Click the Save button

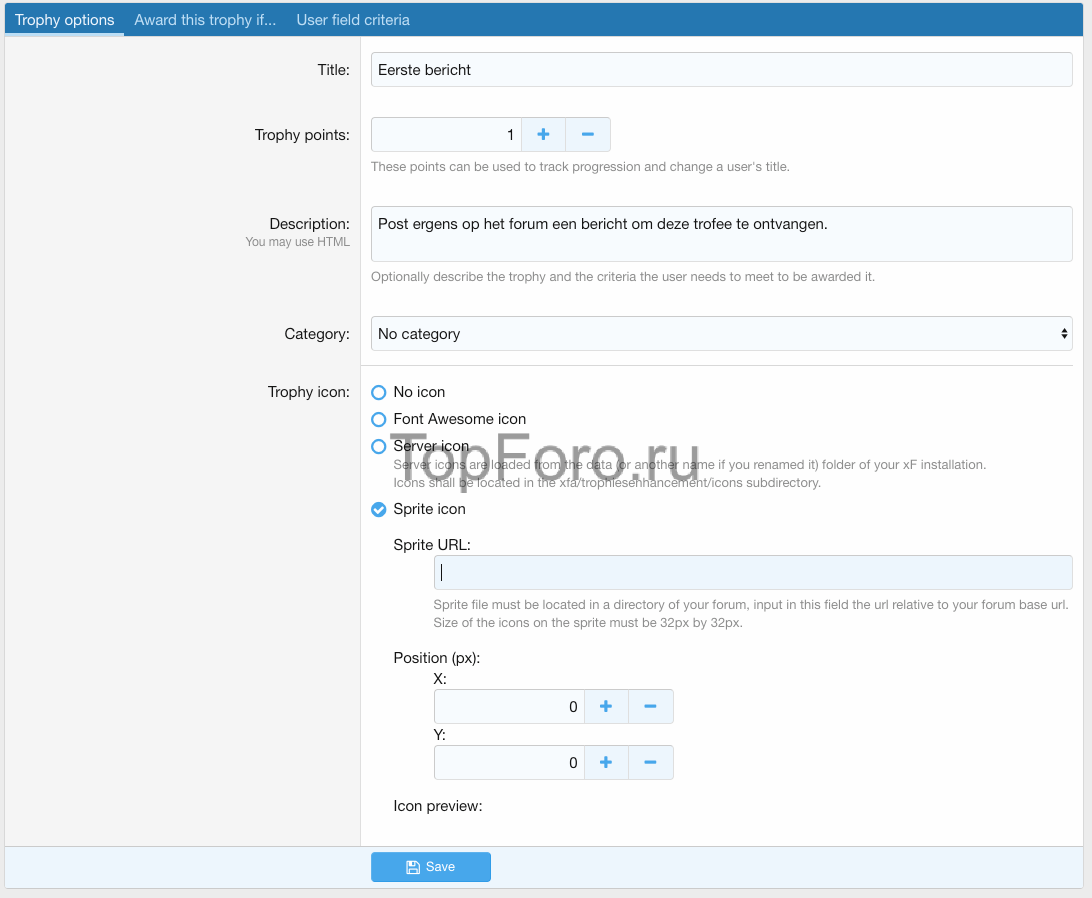[x=431, y=867]
